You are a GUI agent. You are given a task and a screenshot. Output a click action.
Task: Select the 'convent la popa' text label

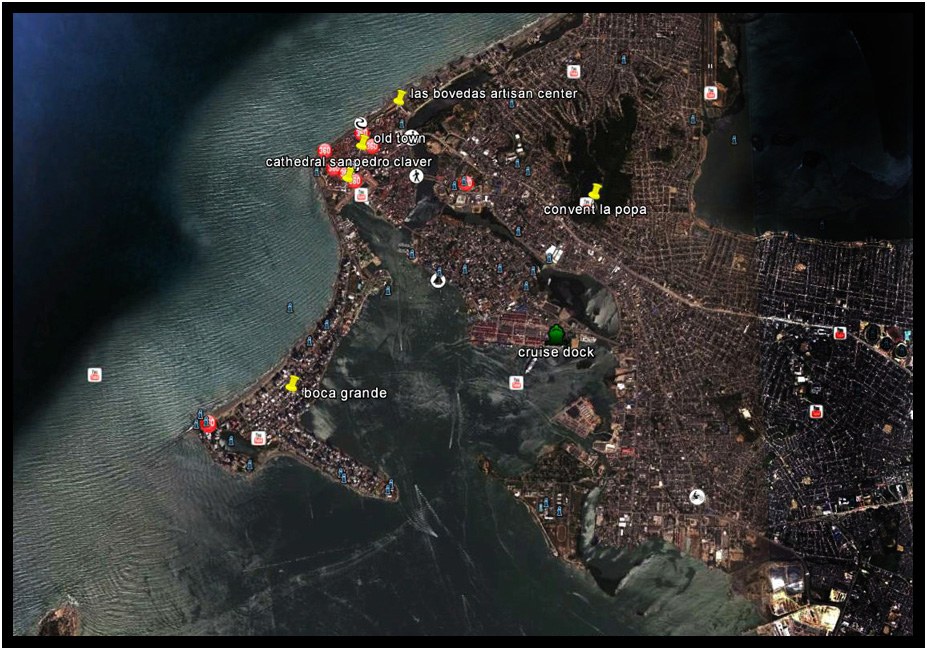595,210
